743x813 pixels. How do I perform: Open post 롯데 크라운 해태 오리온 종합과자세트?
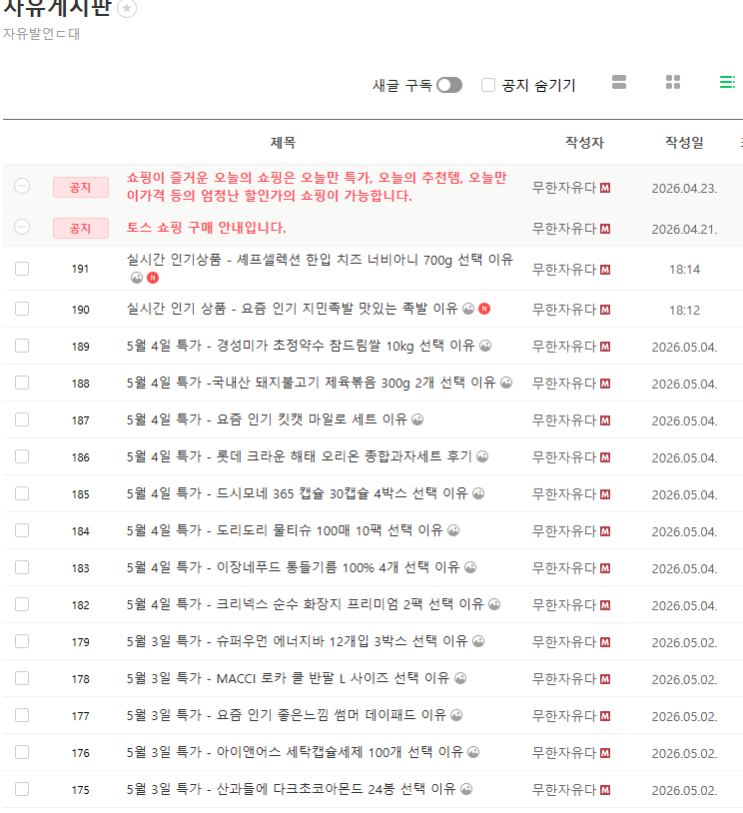point(300,457)
